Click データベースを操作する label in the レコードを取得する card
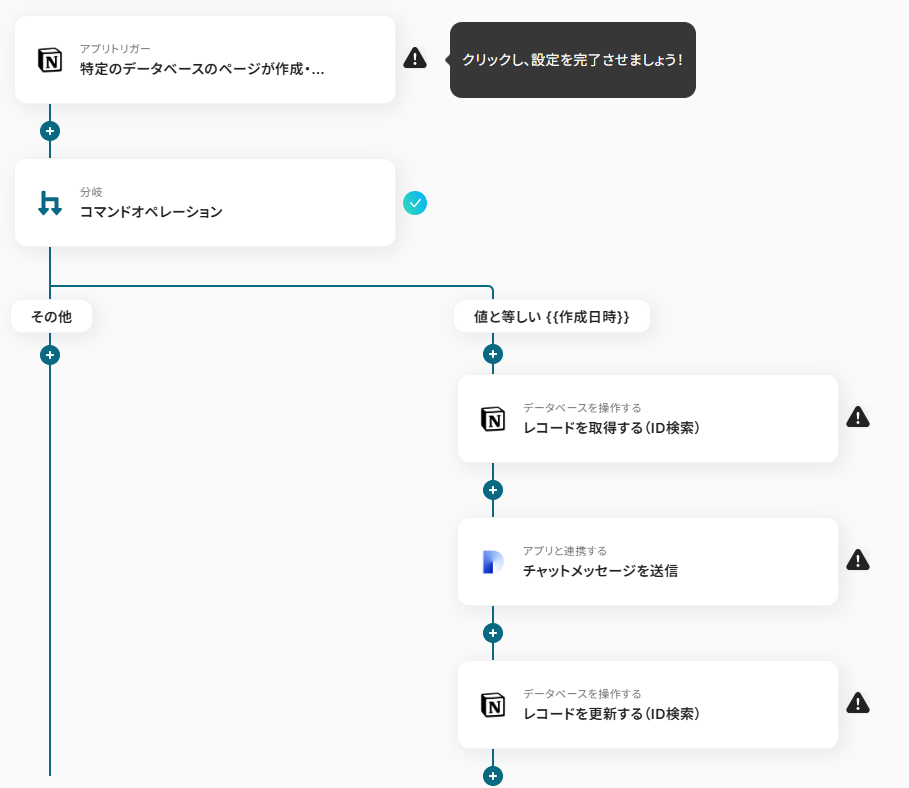 [x=582, y=408]
